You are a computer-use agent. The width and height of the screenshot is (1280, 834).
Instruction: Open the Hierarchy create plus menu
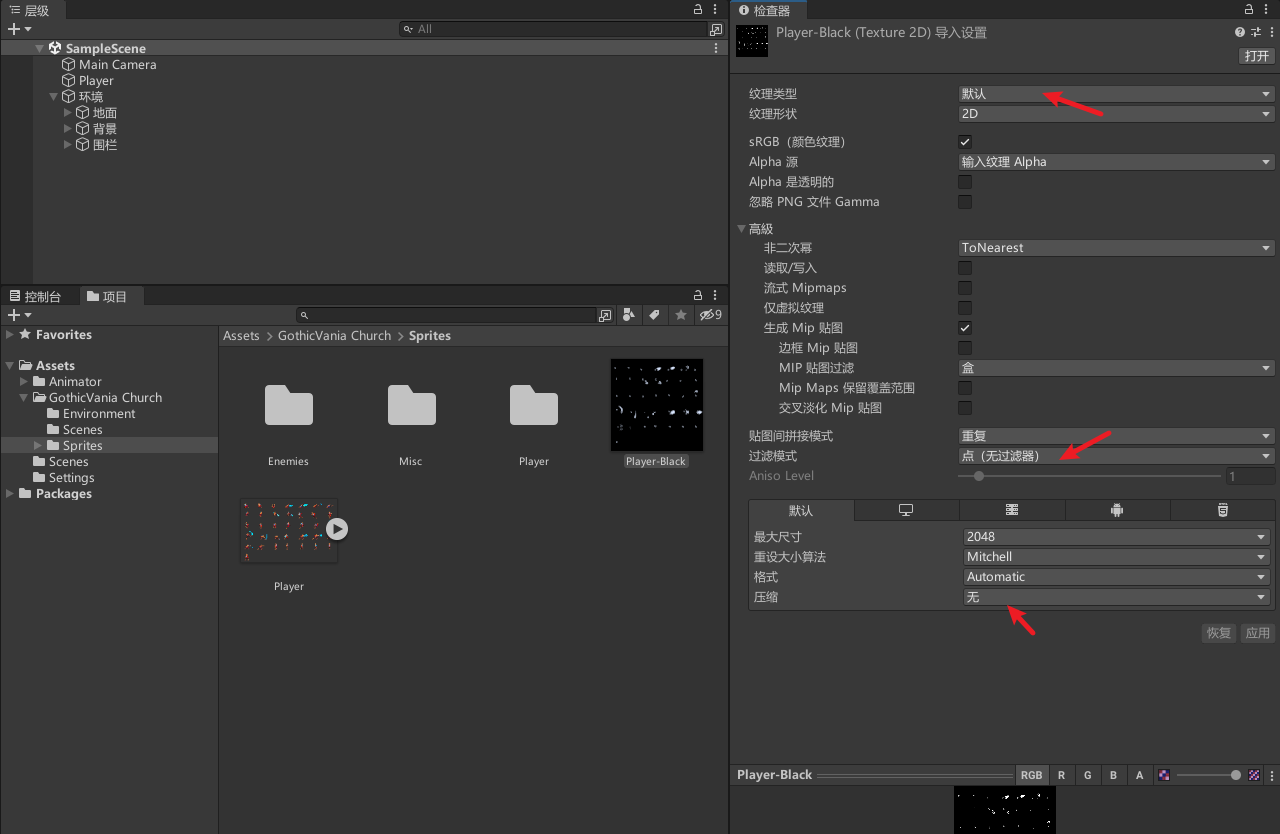pyautogui.click(x=19, y=29)
